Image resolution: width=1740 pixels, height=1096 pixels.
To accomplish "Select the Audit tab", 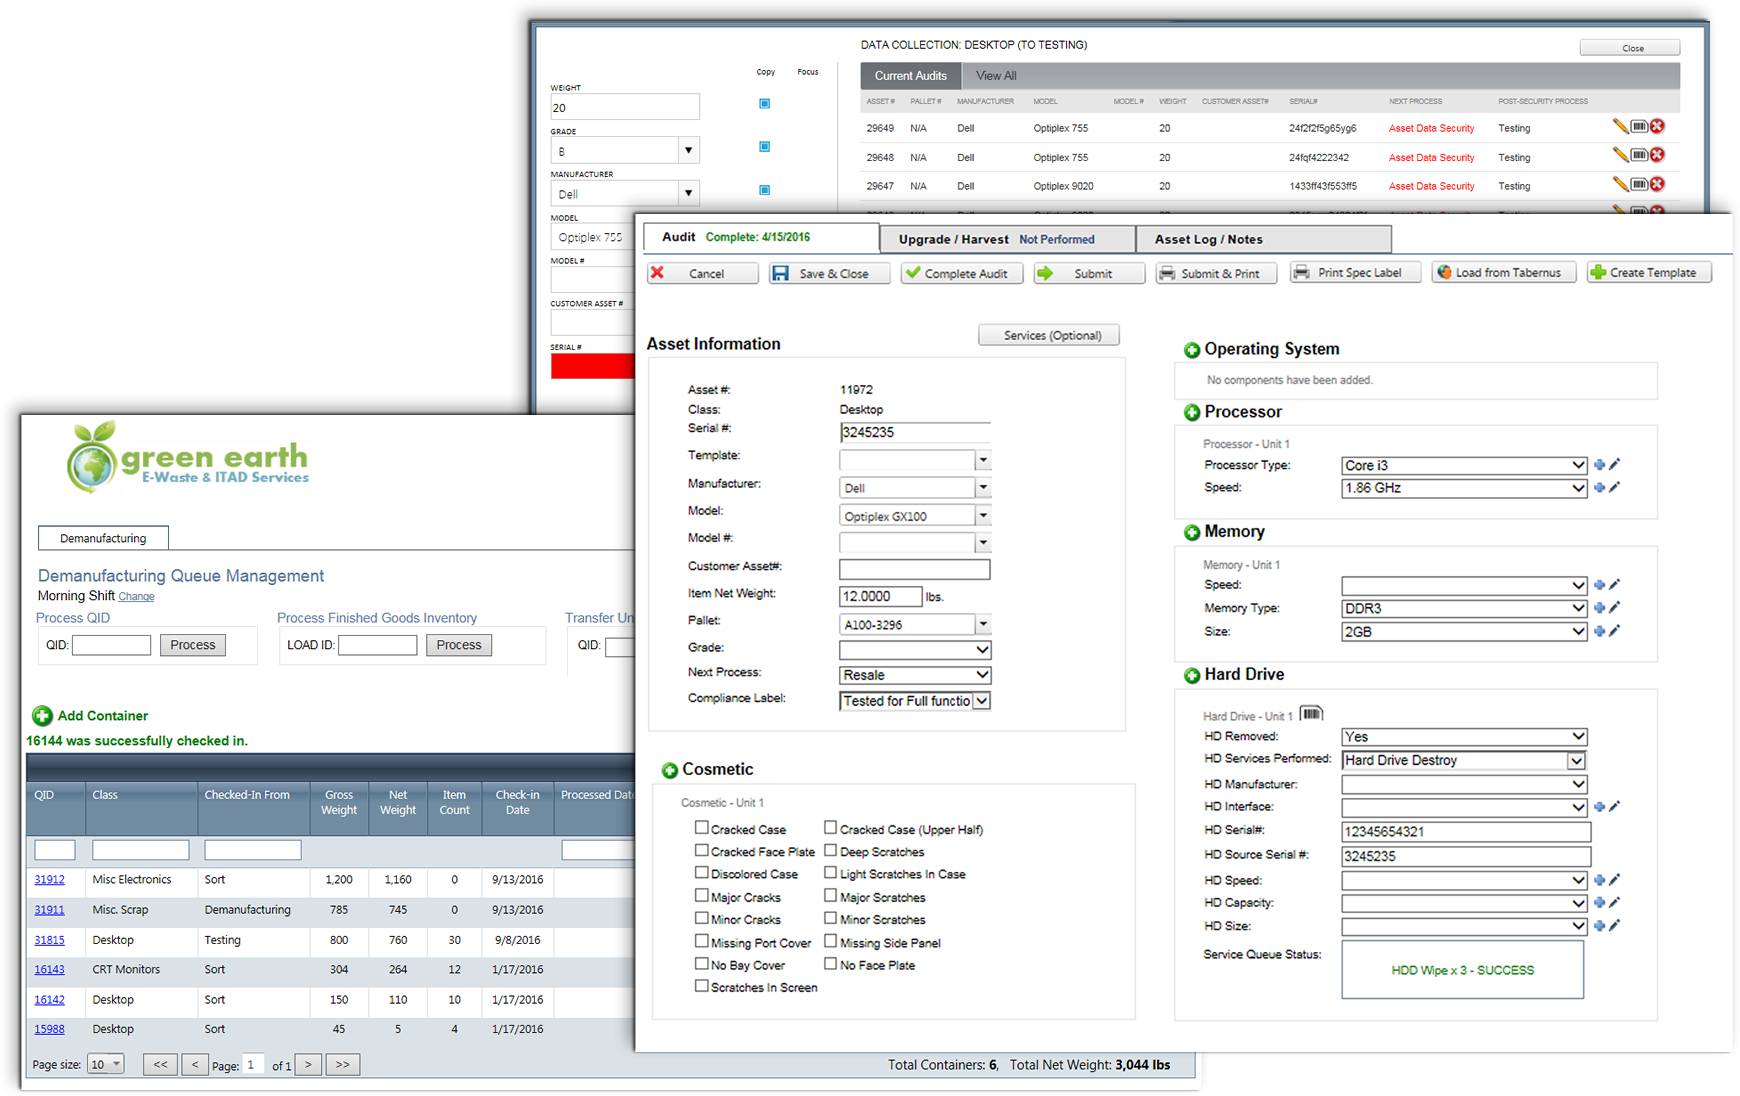I will tap(760, 237).
